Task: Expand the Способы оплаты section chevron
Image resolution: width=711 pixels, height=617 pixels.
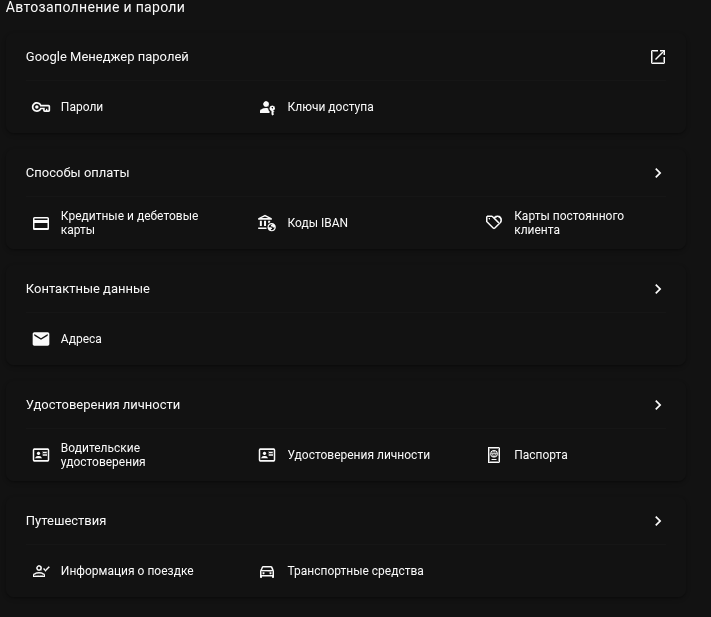Action: tap(658, 173)
